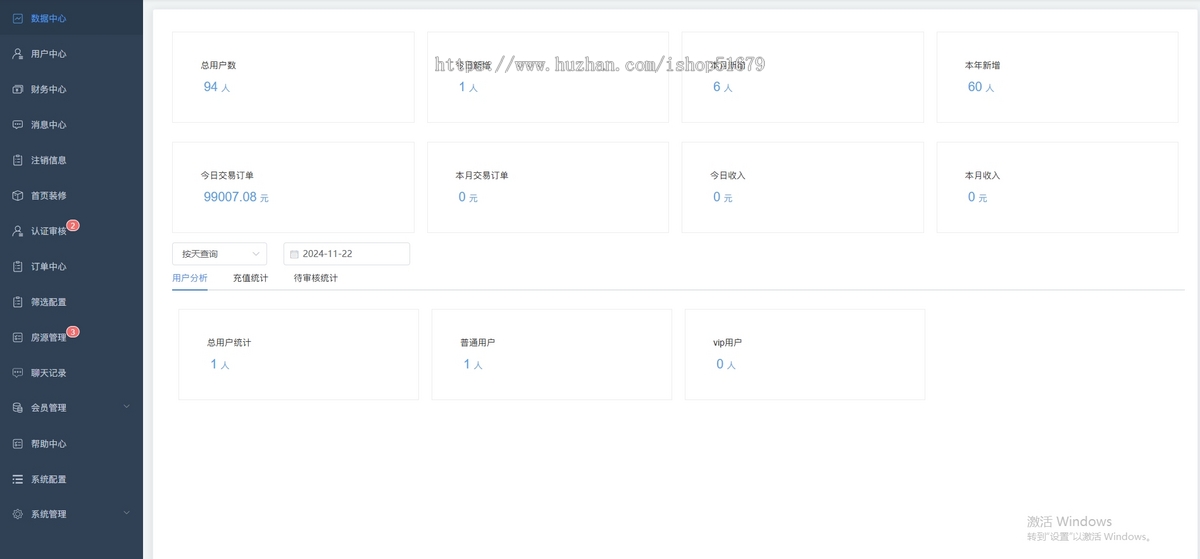Click the 94 人 value

click(x=217, y=88)
